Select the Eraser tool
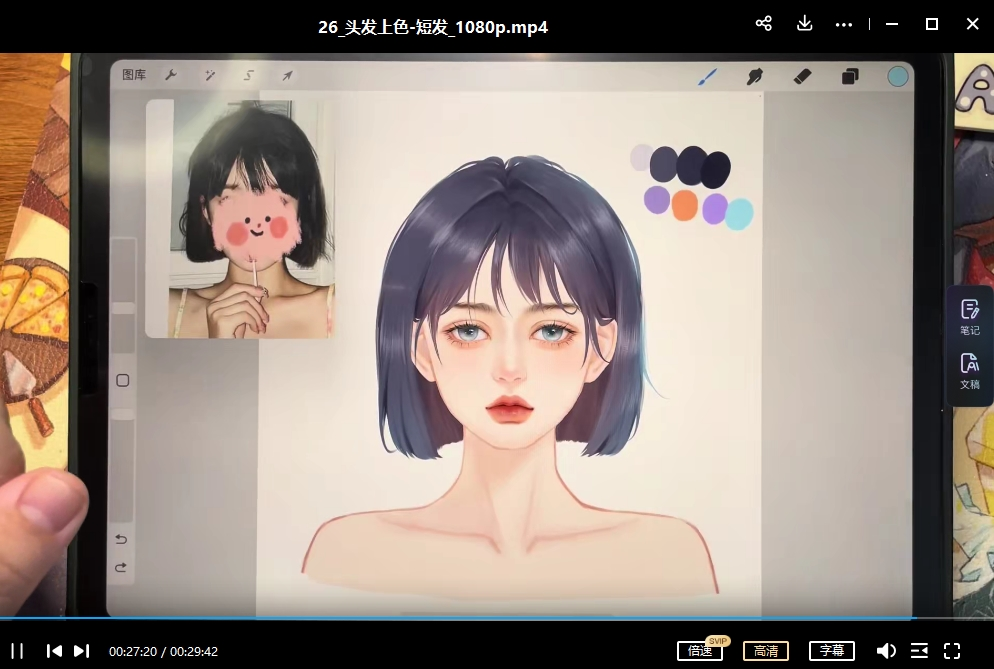The height and width of the screenshot is (669, 994). tap(803, 77)
